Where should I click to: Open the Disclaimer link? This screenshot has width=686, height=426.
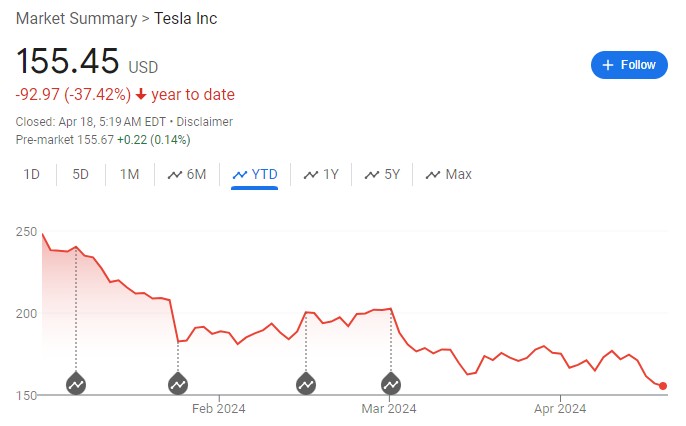[x=204, y=122]
